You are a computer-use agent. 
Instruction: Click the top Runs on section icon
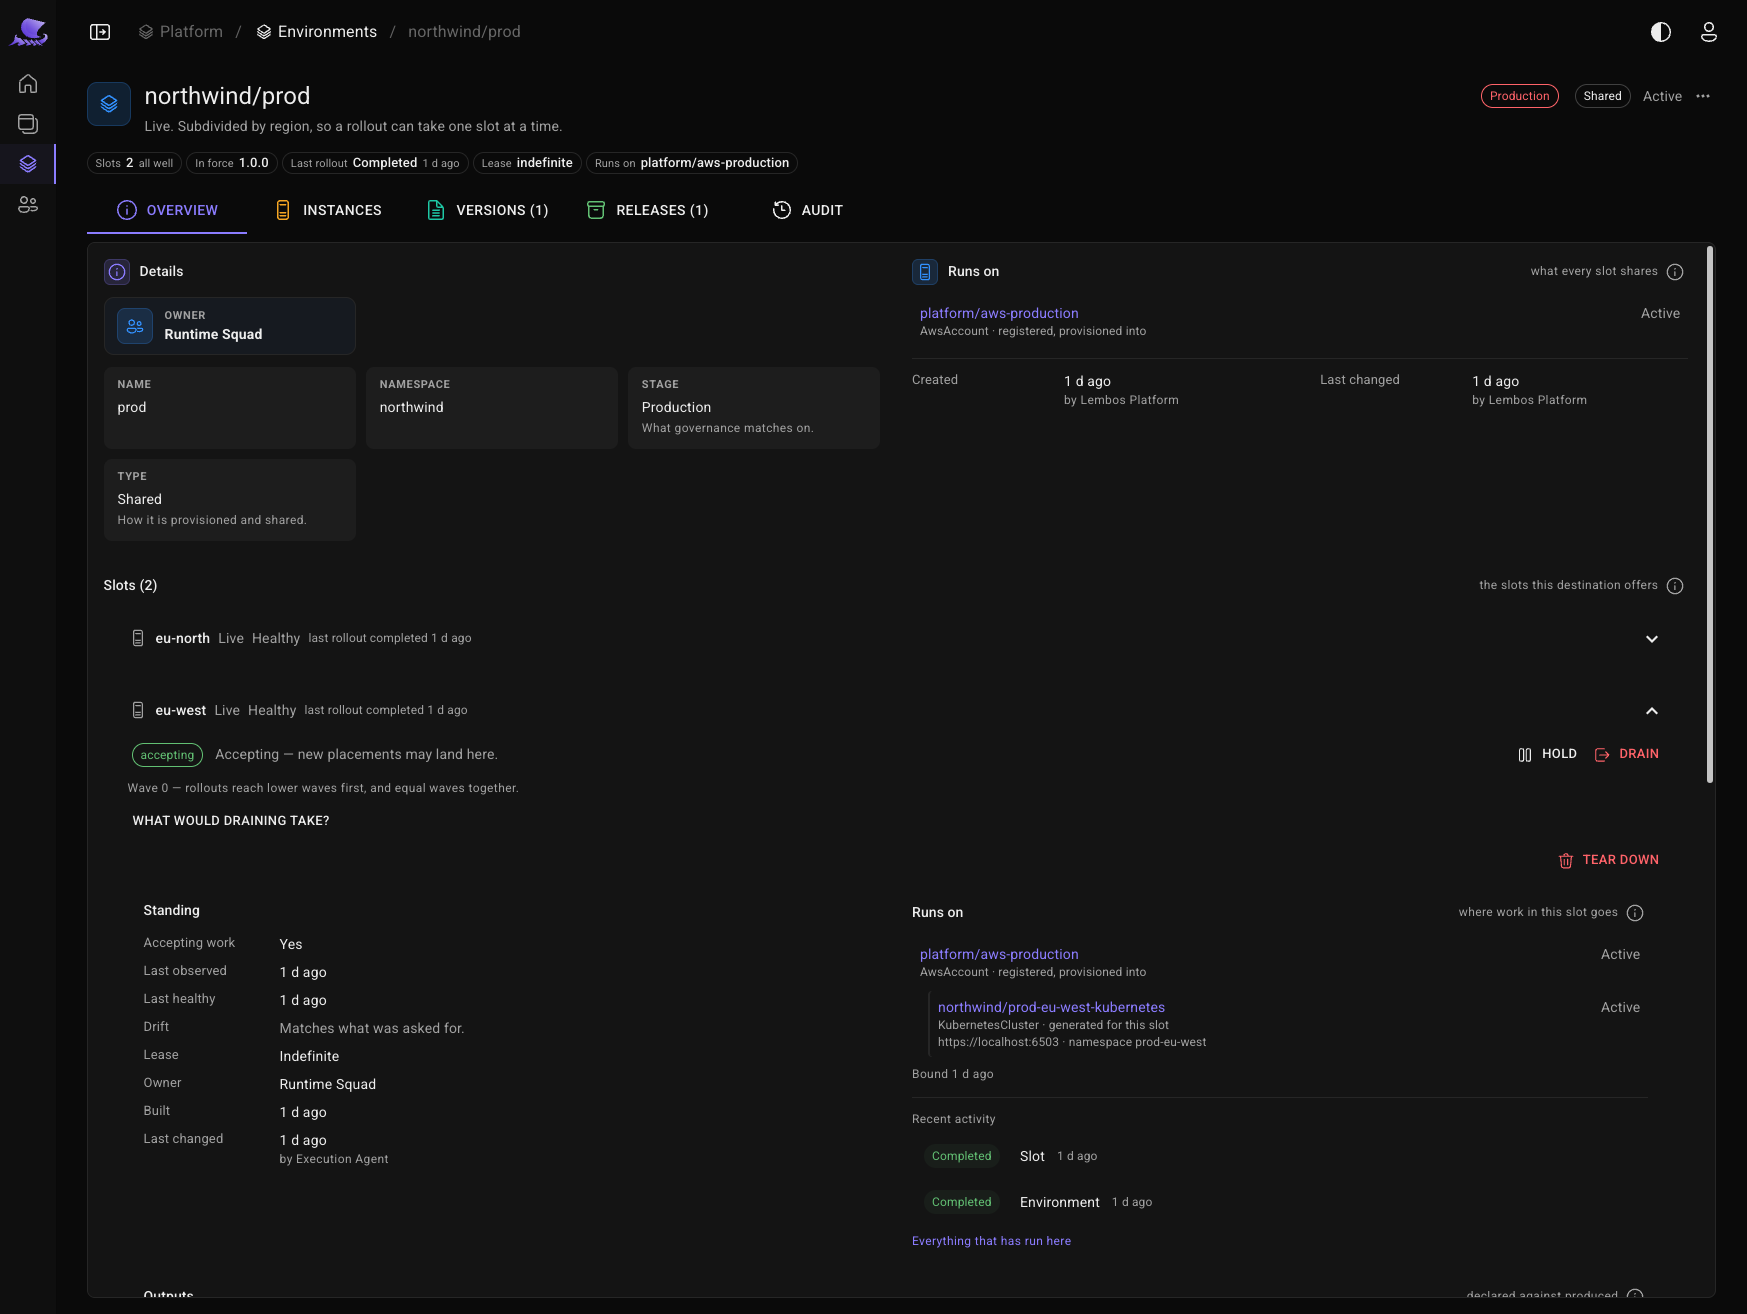pyautogui.click(x=925, y=272)
